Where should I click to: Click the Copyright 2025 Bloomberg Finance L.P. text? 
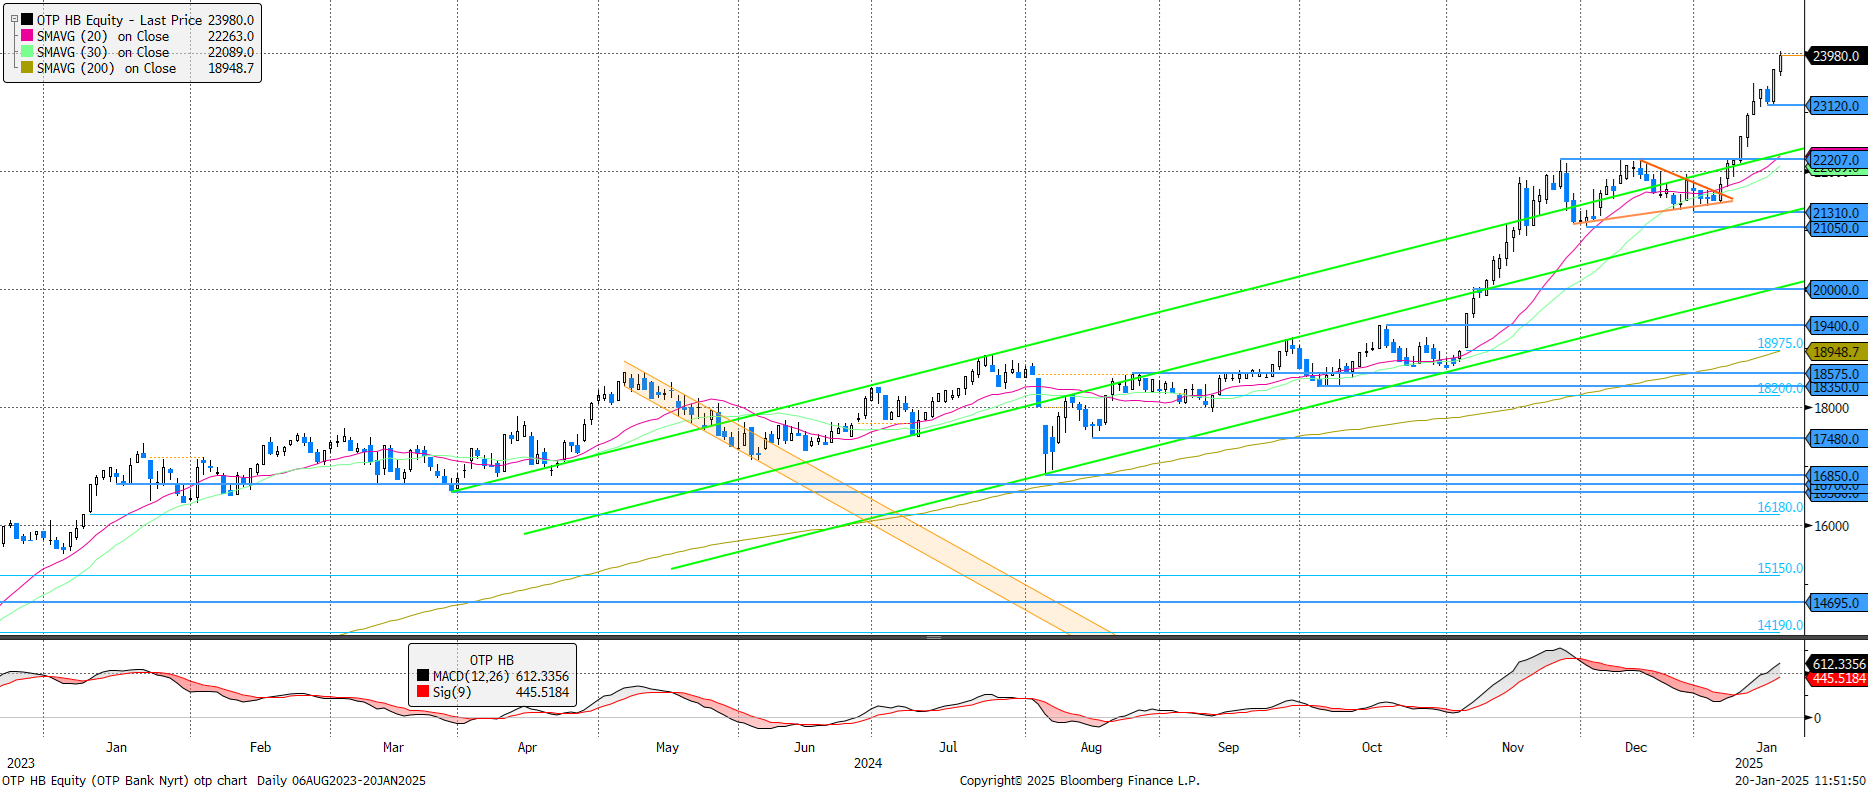[x=1080, y=780]
